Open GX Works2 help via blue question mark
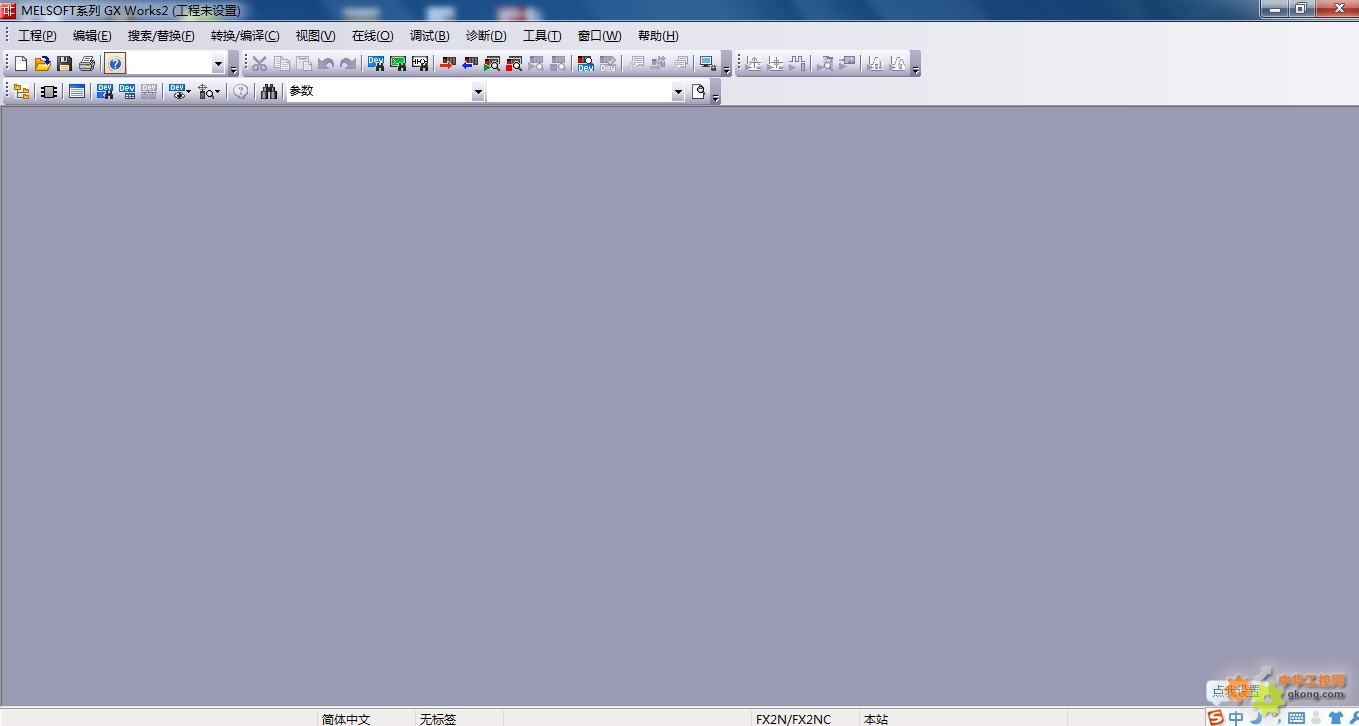This screenshot has height=726, width=1359. (x=115, y=64)
